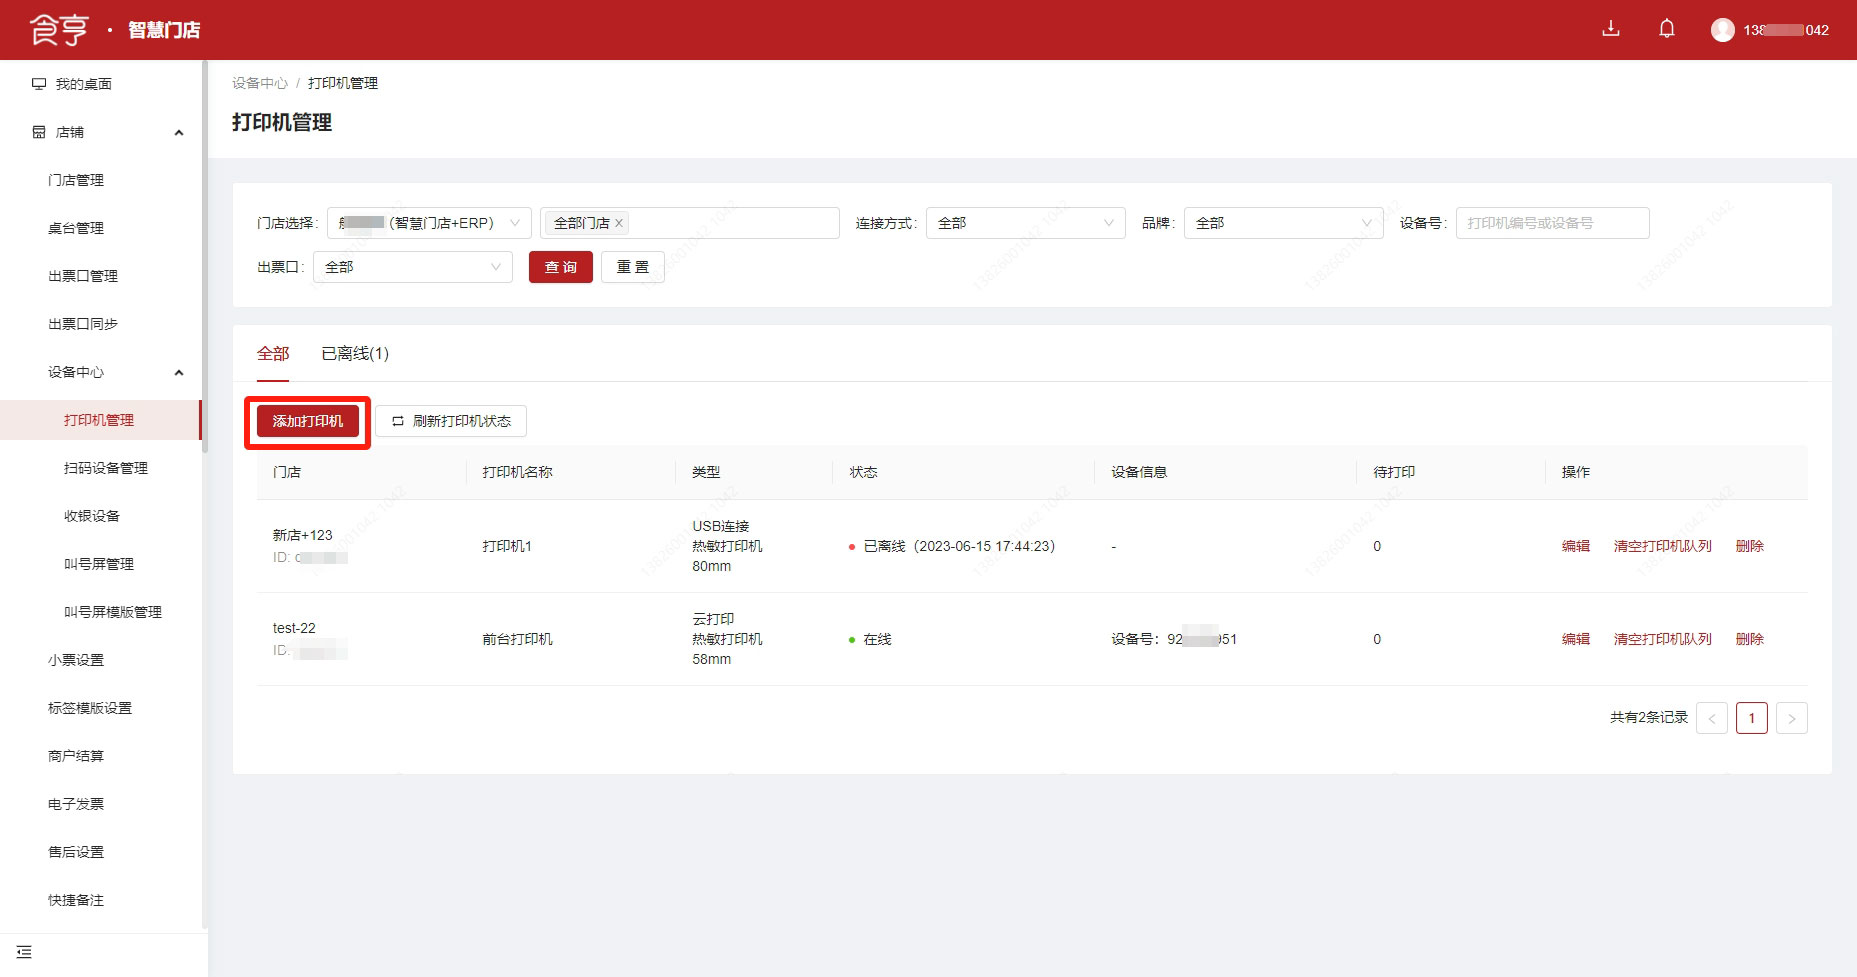
Task: Click the 添加打印机 button
Action: pos(307,421)
